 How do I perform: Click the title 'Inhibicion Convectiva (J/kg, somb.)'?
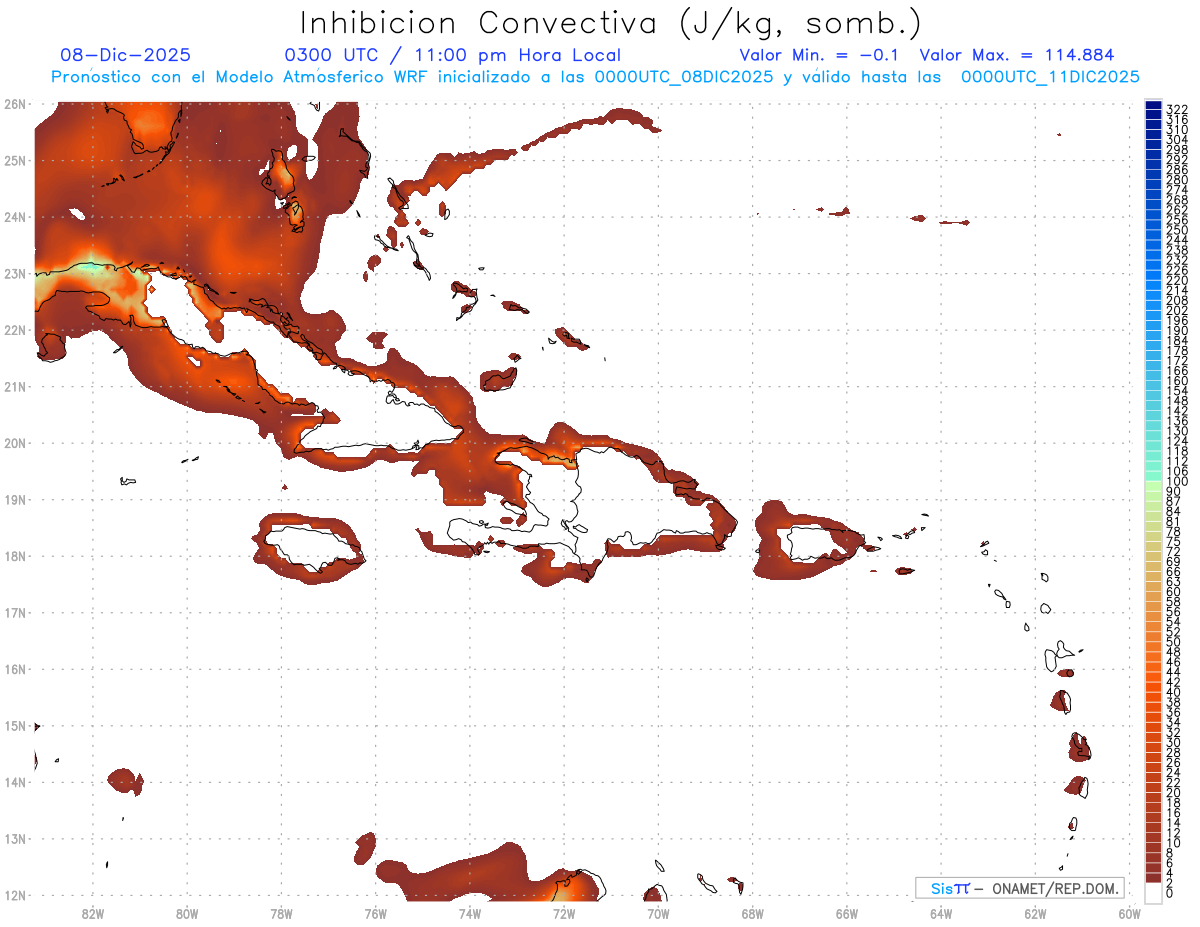(611, 23)
